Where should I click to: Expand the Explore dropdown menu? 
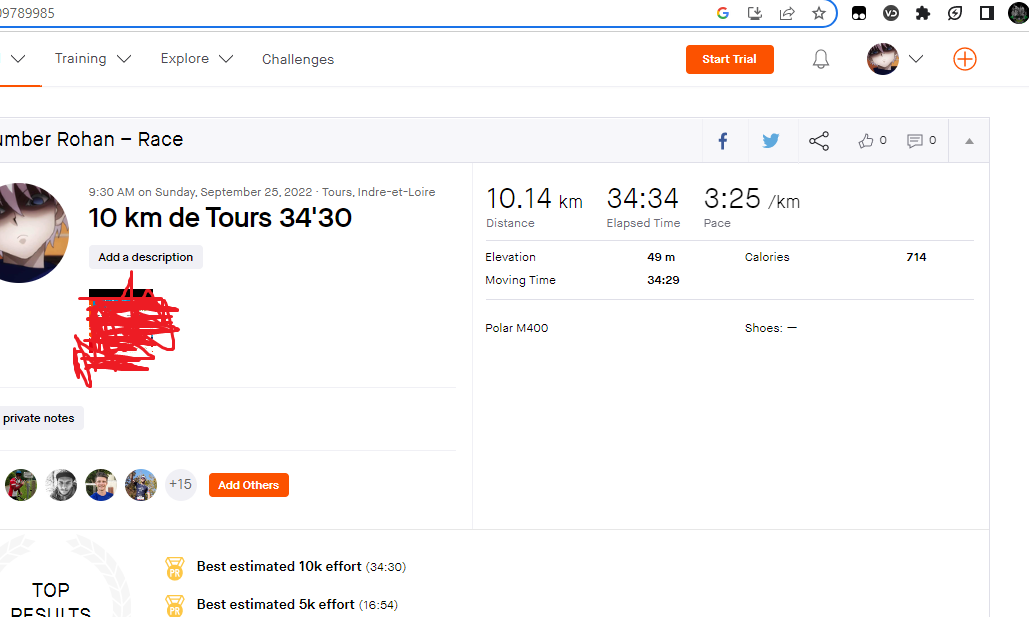pyautogui.click(x=197, y=59)
